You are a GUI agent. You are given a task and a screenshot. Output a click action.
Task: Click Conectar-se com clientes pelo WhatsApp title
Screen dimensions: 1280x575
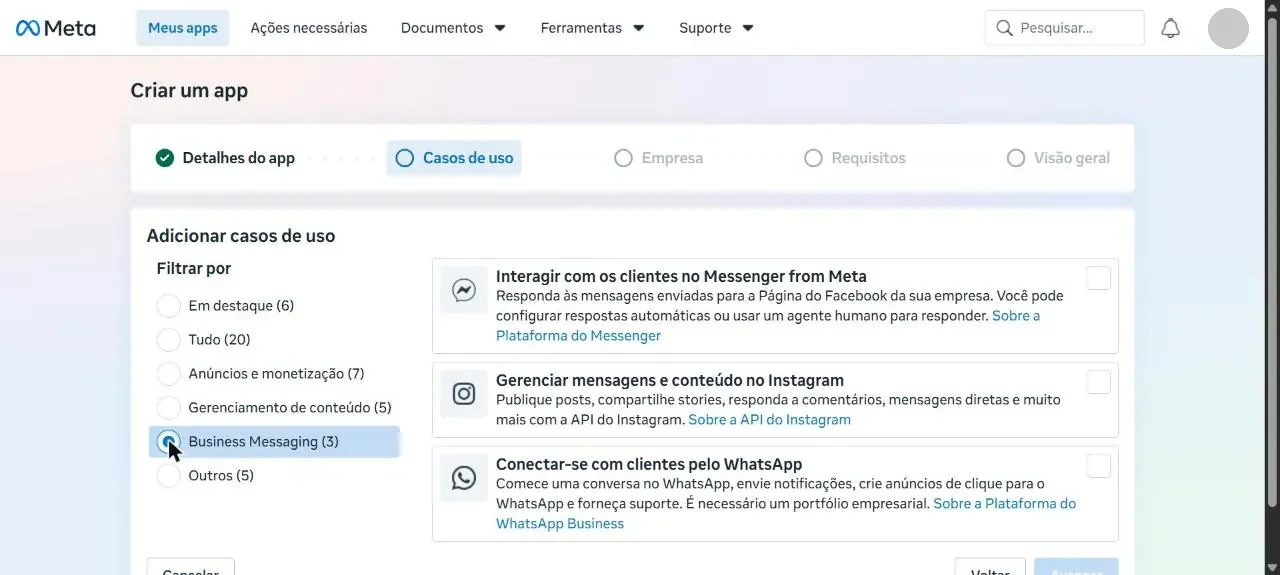[649, 464]
